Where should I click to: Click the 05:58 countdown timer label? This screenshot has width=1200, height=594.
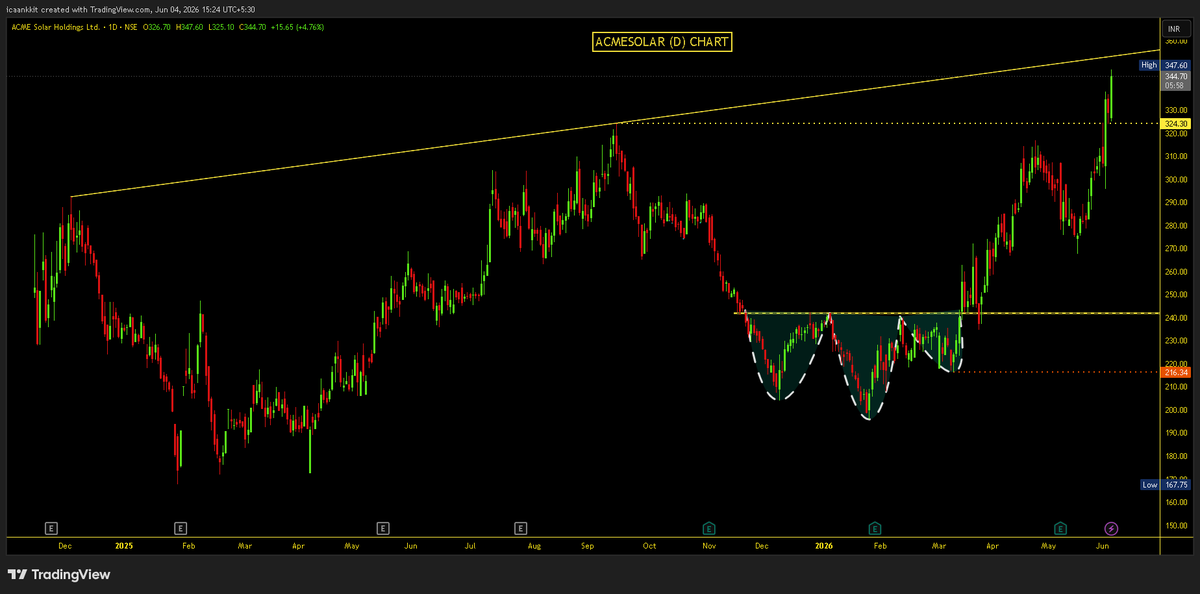tap(1175, 86)
